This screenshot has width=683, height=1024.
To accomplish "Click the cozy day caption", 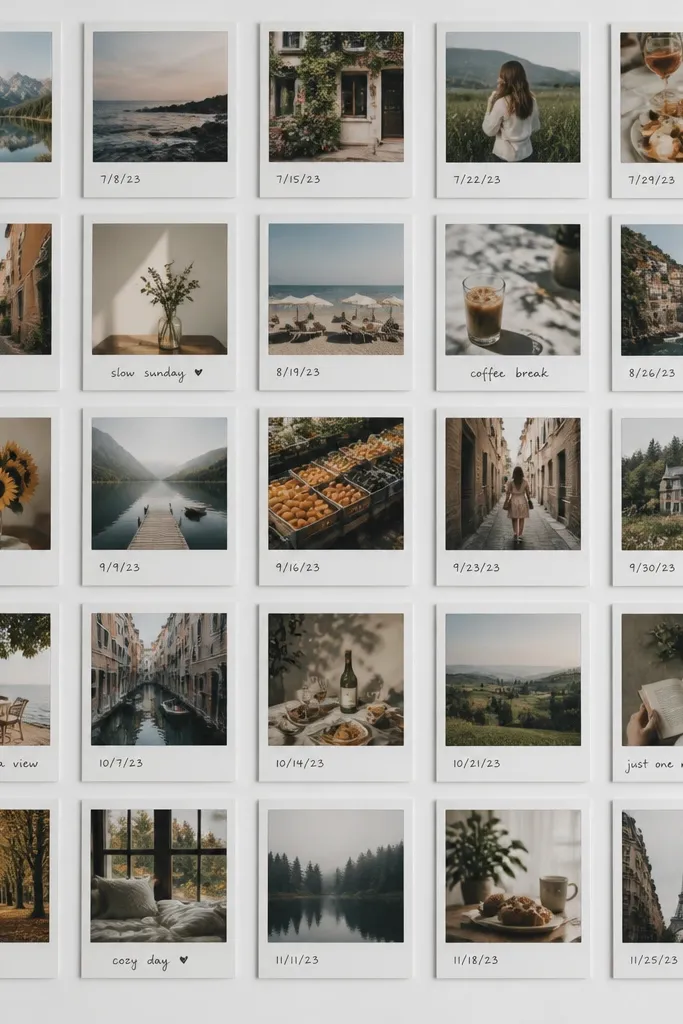I will (x=140, y=961).
